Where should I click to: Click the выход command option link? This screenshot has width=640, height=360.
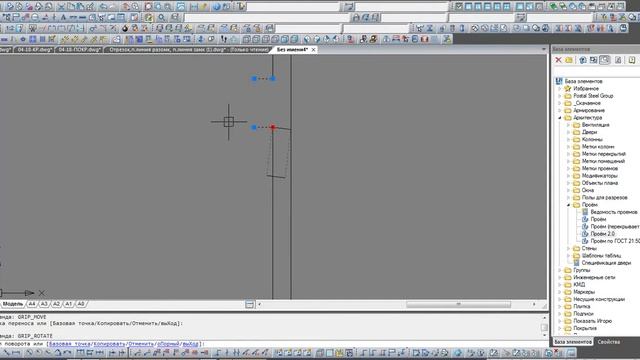pyautogui.click(x=190, y=344)
